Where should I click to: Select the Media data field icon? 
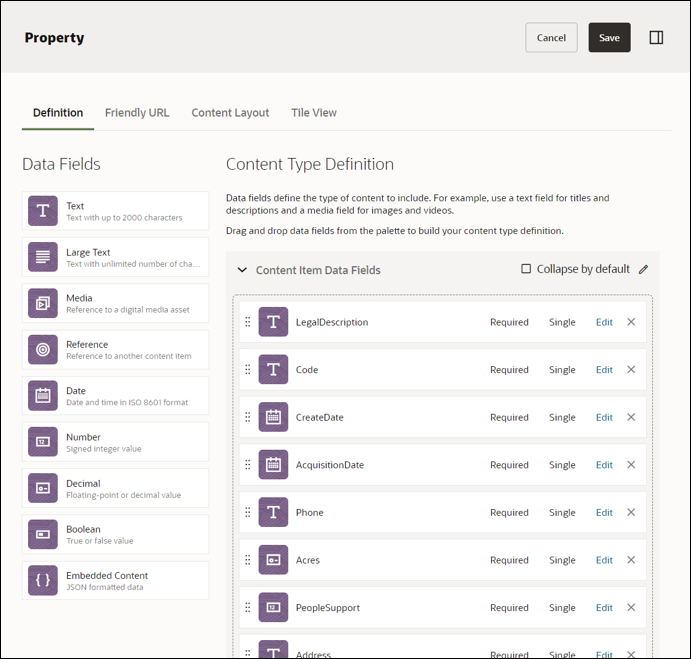pyautogui.click(x=43, y=303)
